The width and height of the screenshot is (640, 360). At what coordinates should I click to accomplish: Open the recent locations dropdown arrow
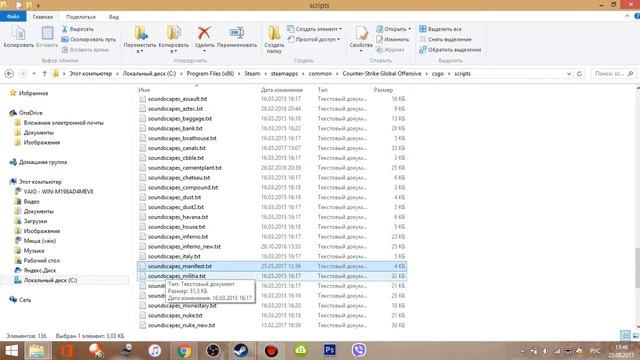pos(34,73)
